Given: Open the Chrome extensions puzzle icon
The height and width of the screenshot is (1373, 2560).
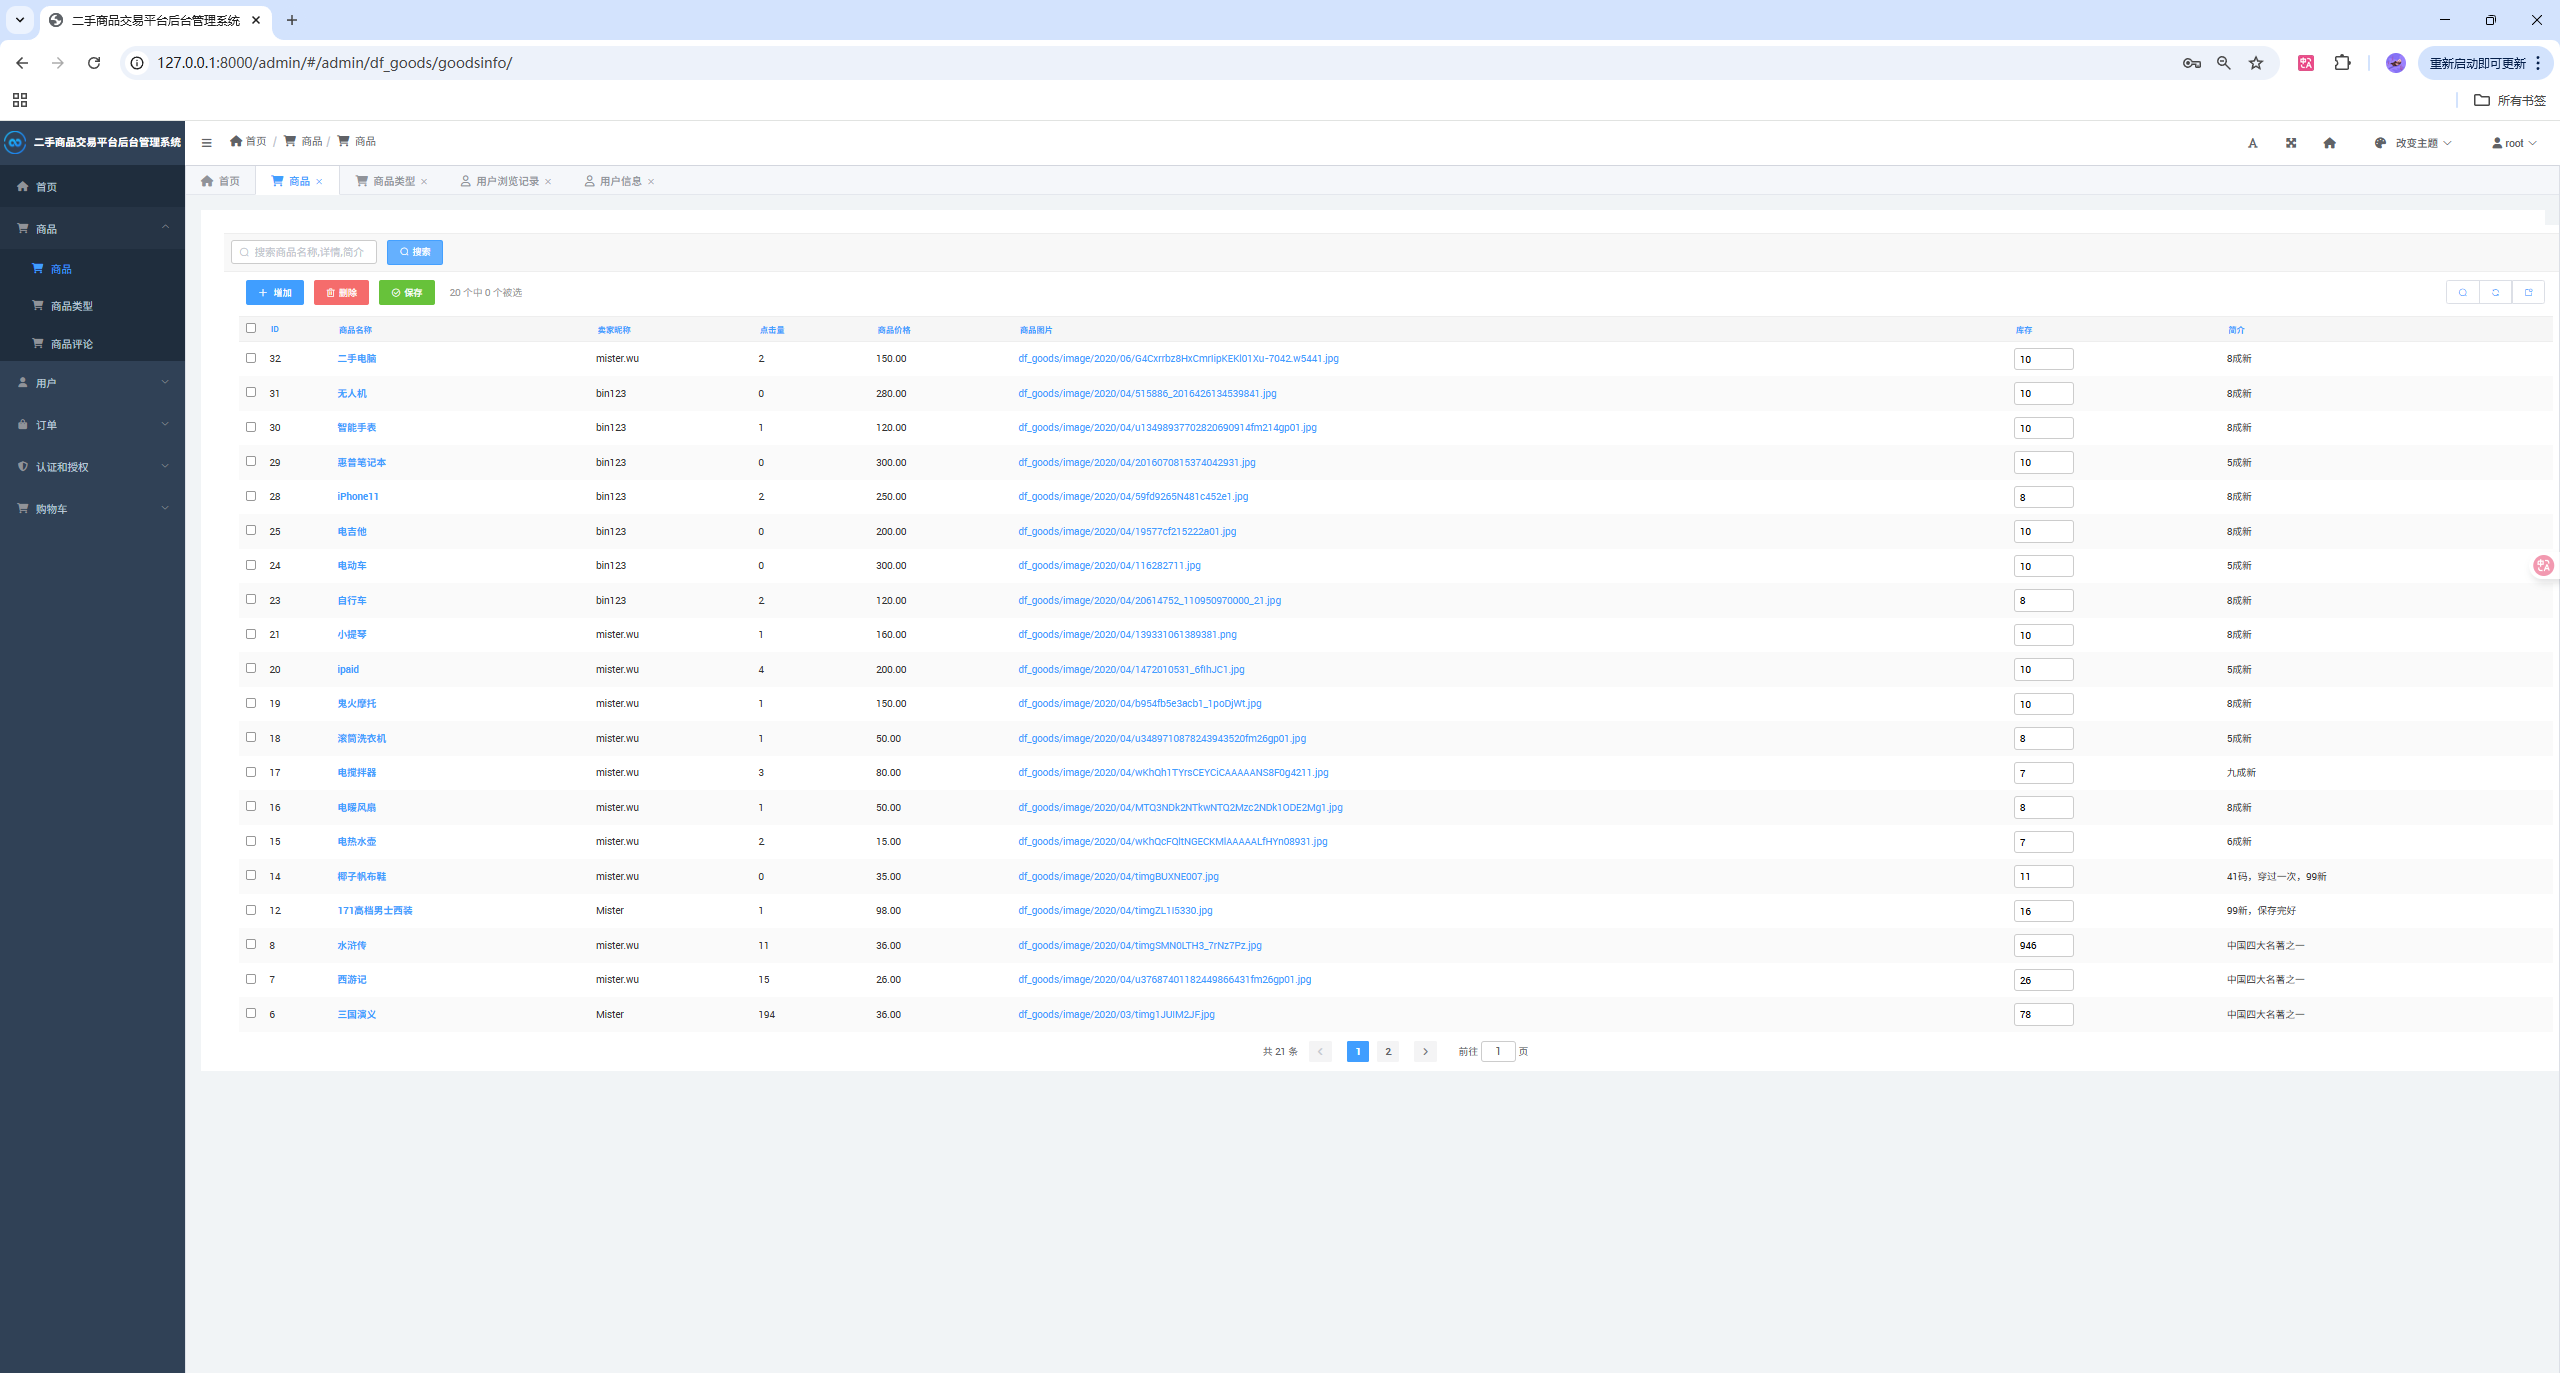Looking at the screenshot, I should [2342, 63].
